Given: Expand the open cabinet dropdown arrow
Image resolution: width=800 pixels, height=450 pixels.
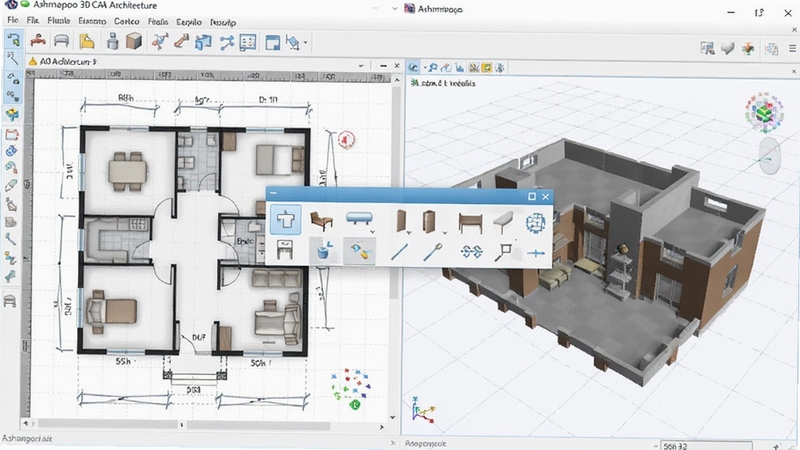Looking at the screenshot, I should pos(444,233).
